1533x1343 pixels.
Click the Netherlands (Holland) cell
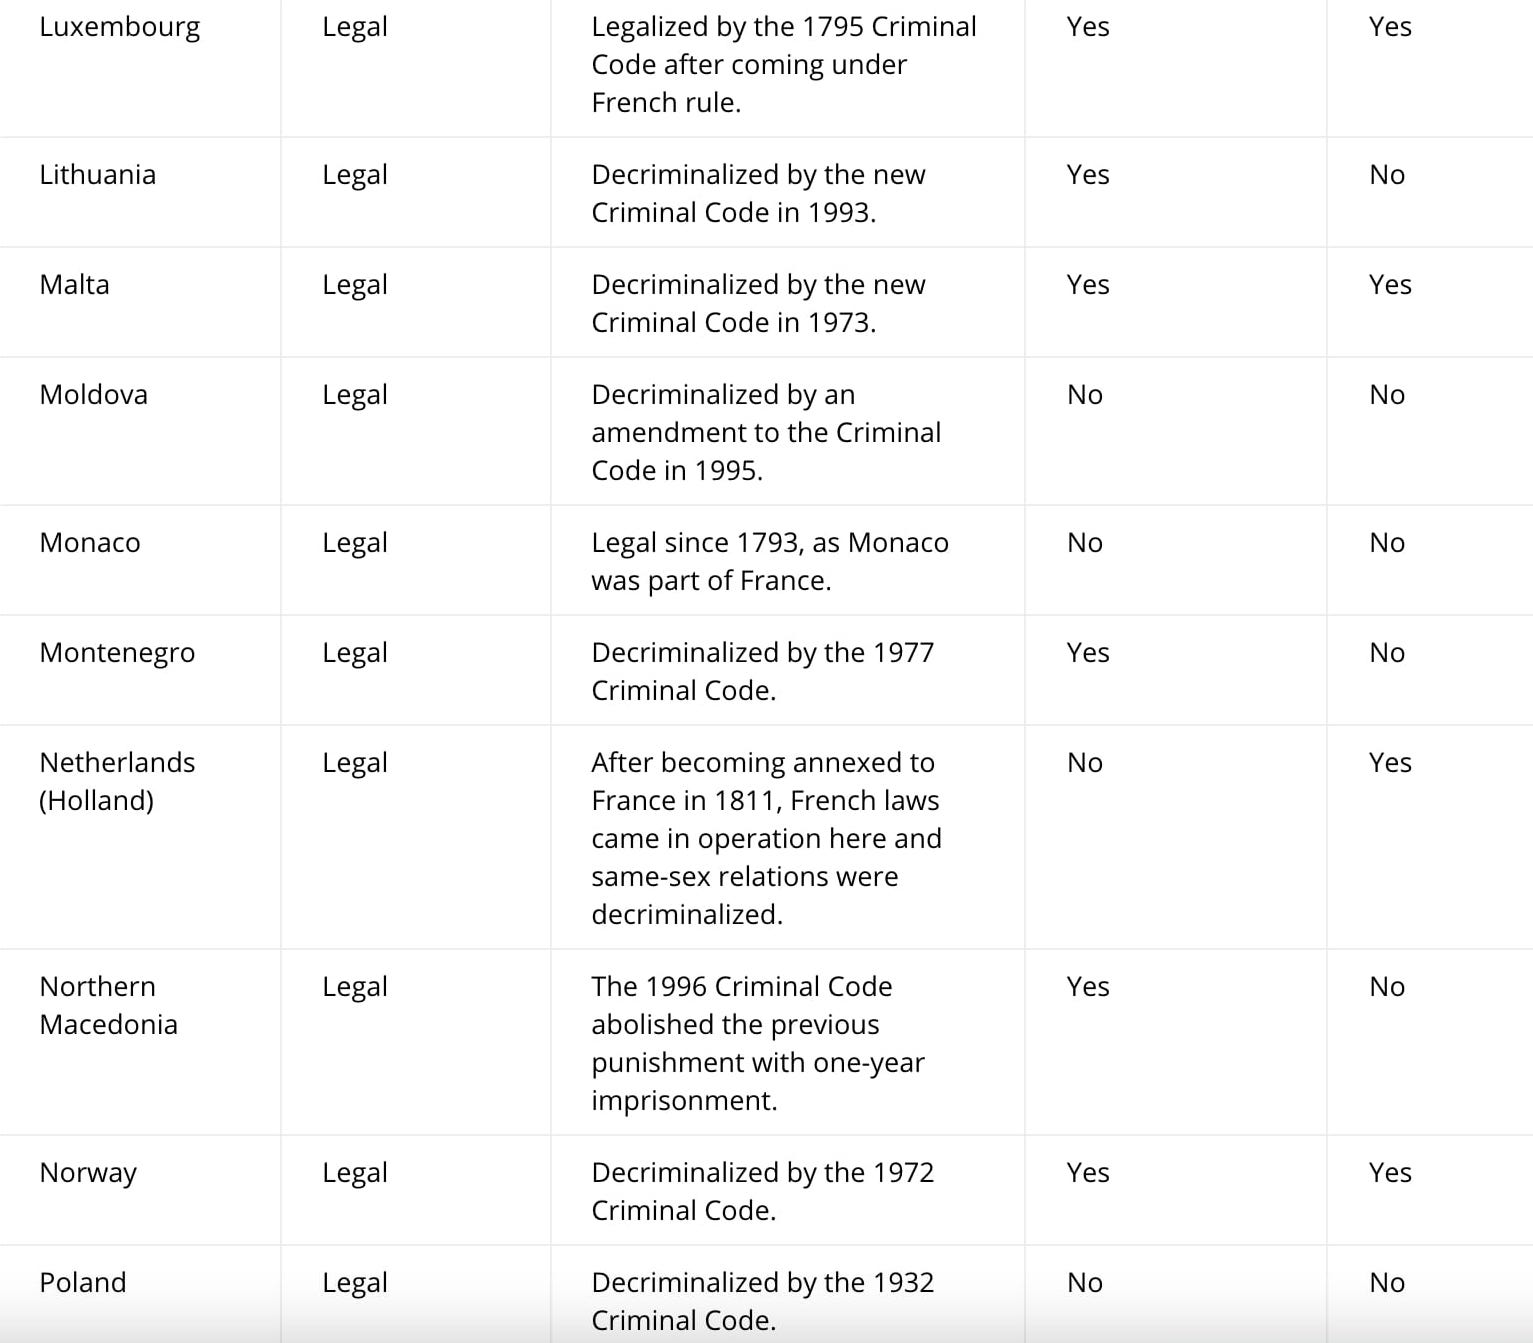click(117, 781)
